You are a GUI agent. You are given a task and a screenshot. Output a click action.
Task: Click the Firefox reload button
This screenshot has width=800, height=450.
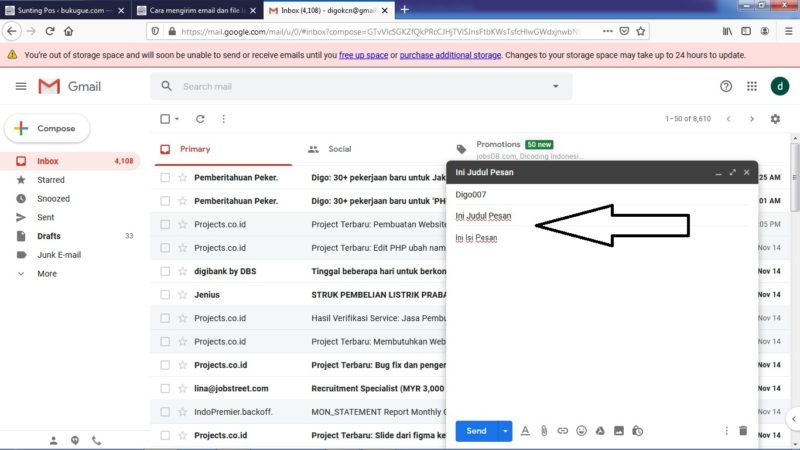[x=50, y=31]
